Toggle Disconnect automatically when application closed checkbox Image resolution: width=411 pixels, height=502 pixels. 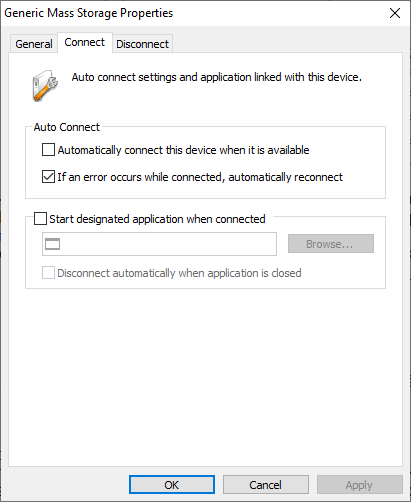pyautogui.click(x=48, y=273)
